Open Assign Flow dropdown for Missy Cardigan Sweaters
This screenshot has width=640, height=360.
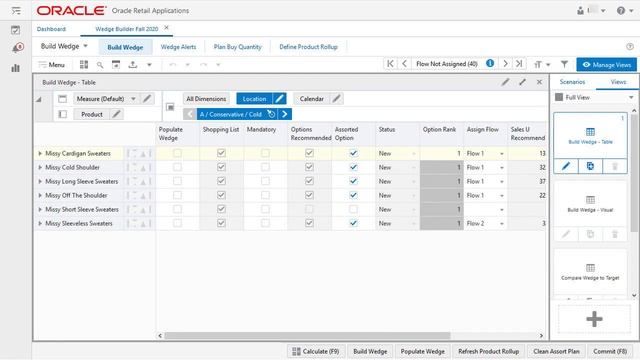point(502,154)
